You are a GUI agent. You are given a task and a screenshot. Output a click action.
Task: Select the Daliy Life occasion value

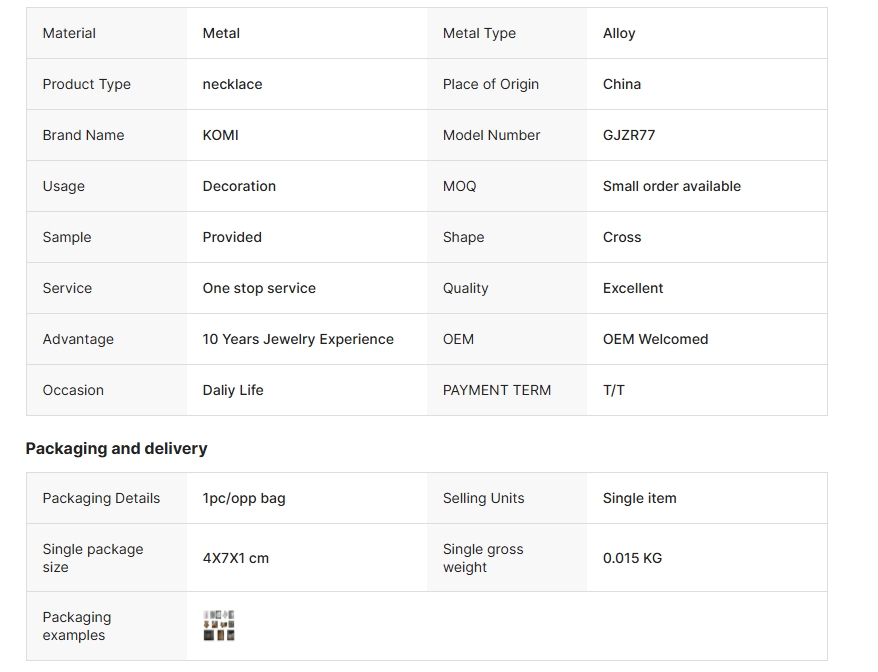click(232, 390)
